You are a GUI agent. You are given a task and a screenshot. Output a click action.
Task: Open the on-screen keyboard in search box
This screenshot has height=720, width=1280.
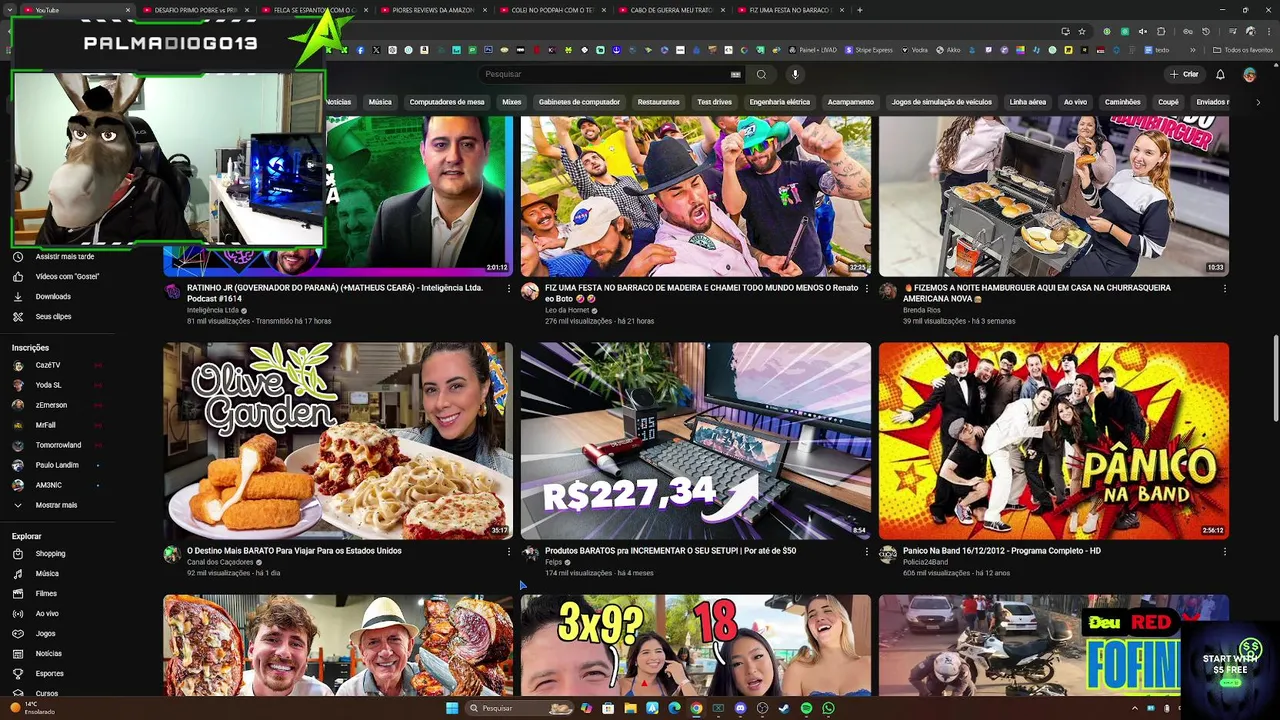pyautogui.click(x=736, y=74)
